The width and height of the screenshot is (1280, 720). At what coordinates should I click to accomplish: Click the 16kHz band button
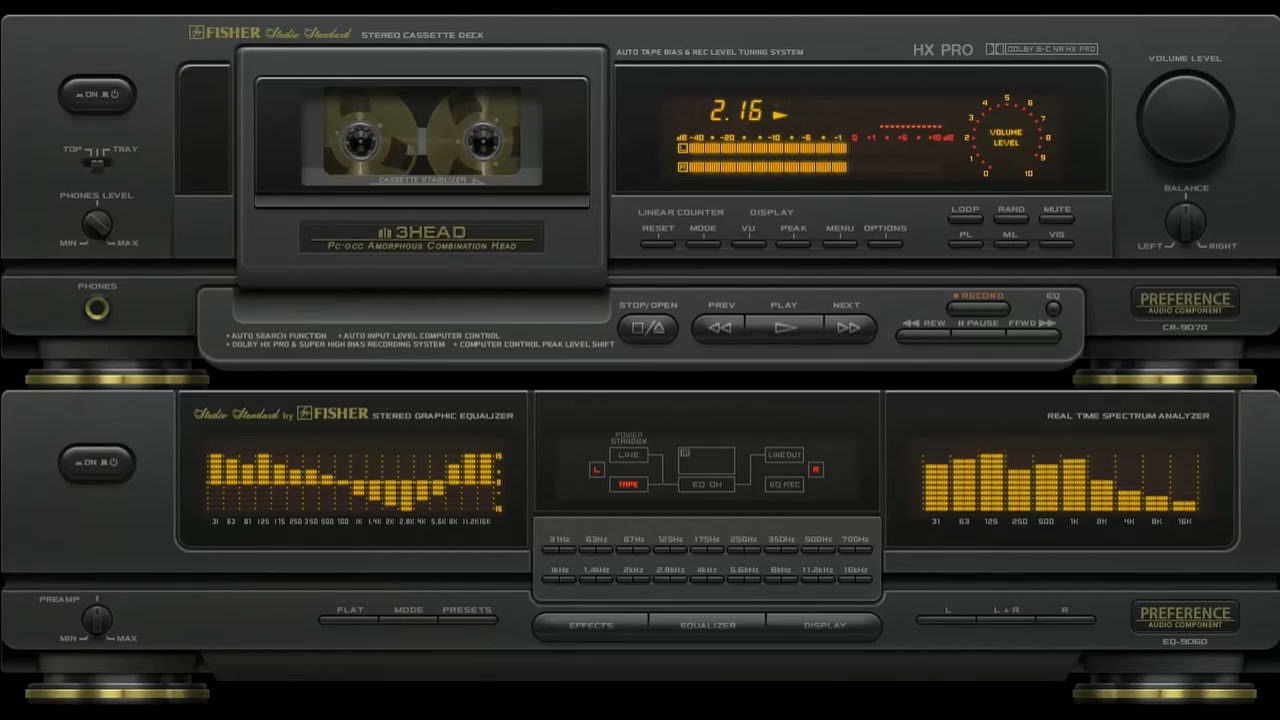(855, 579)
